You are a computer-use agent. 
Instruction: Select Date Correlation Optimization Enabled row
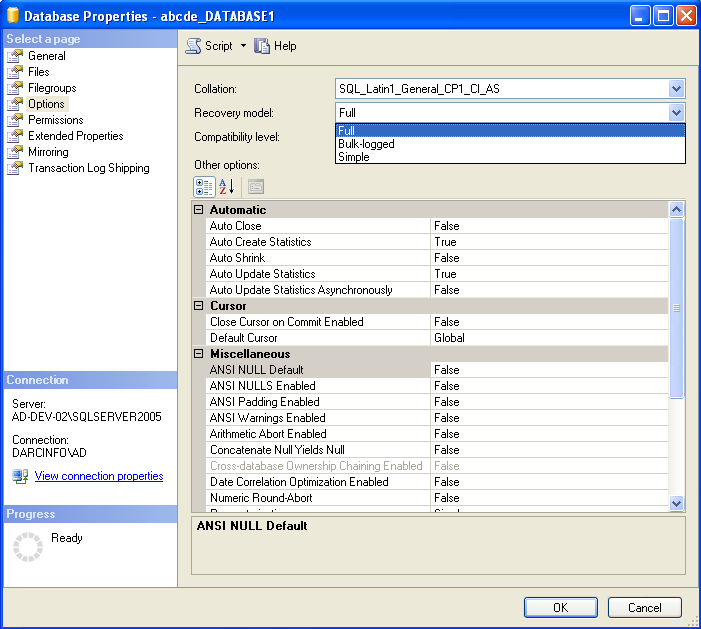437,482
